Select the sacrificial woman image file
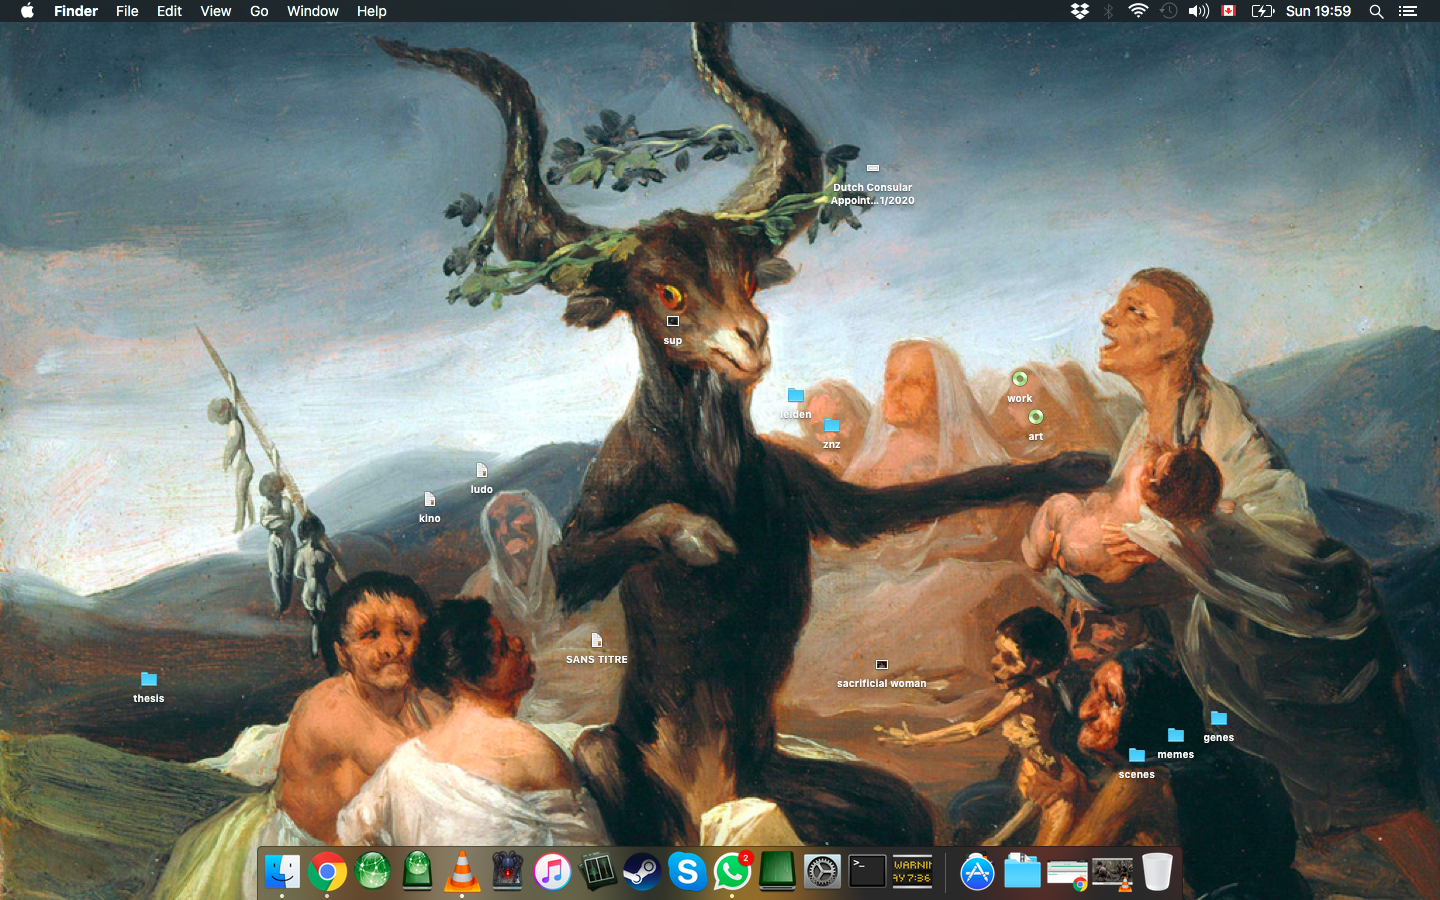1440x900 pixels. pyautogui.click(x=881, y=665)
